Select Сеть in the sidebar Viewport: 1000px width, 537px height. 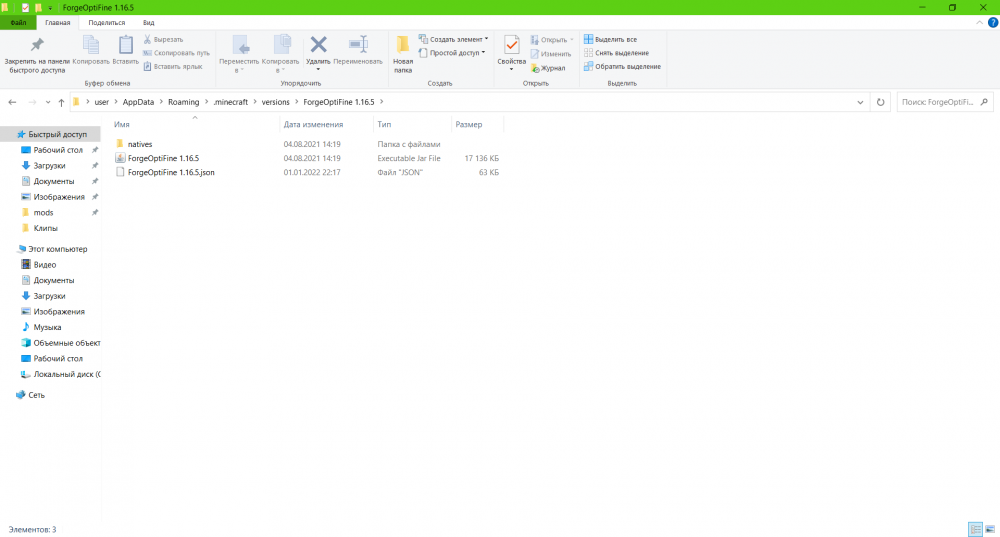coord(36,395)
